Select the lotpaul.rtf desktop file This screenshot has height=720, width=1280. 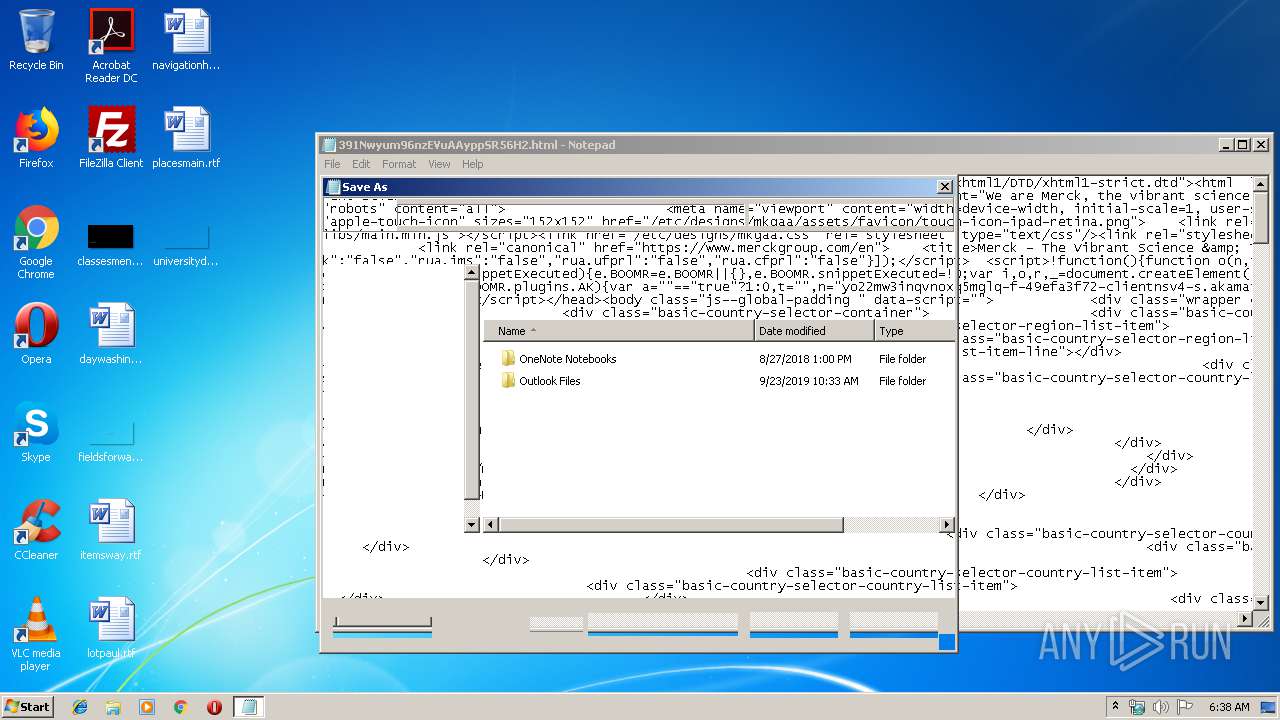click(110, 628)
